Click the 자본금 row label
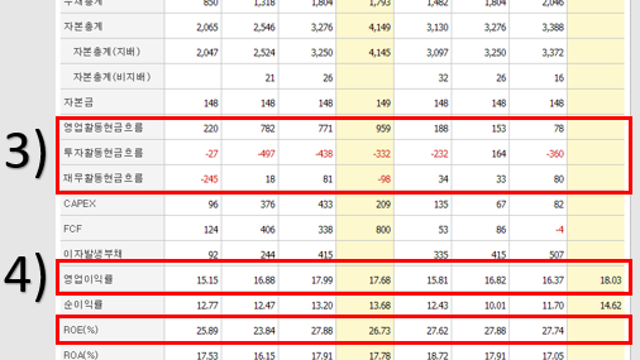The width and height of the screenshot is (640, 360). click(x=78, y=102)
